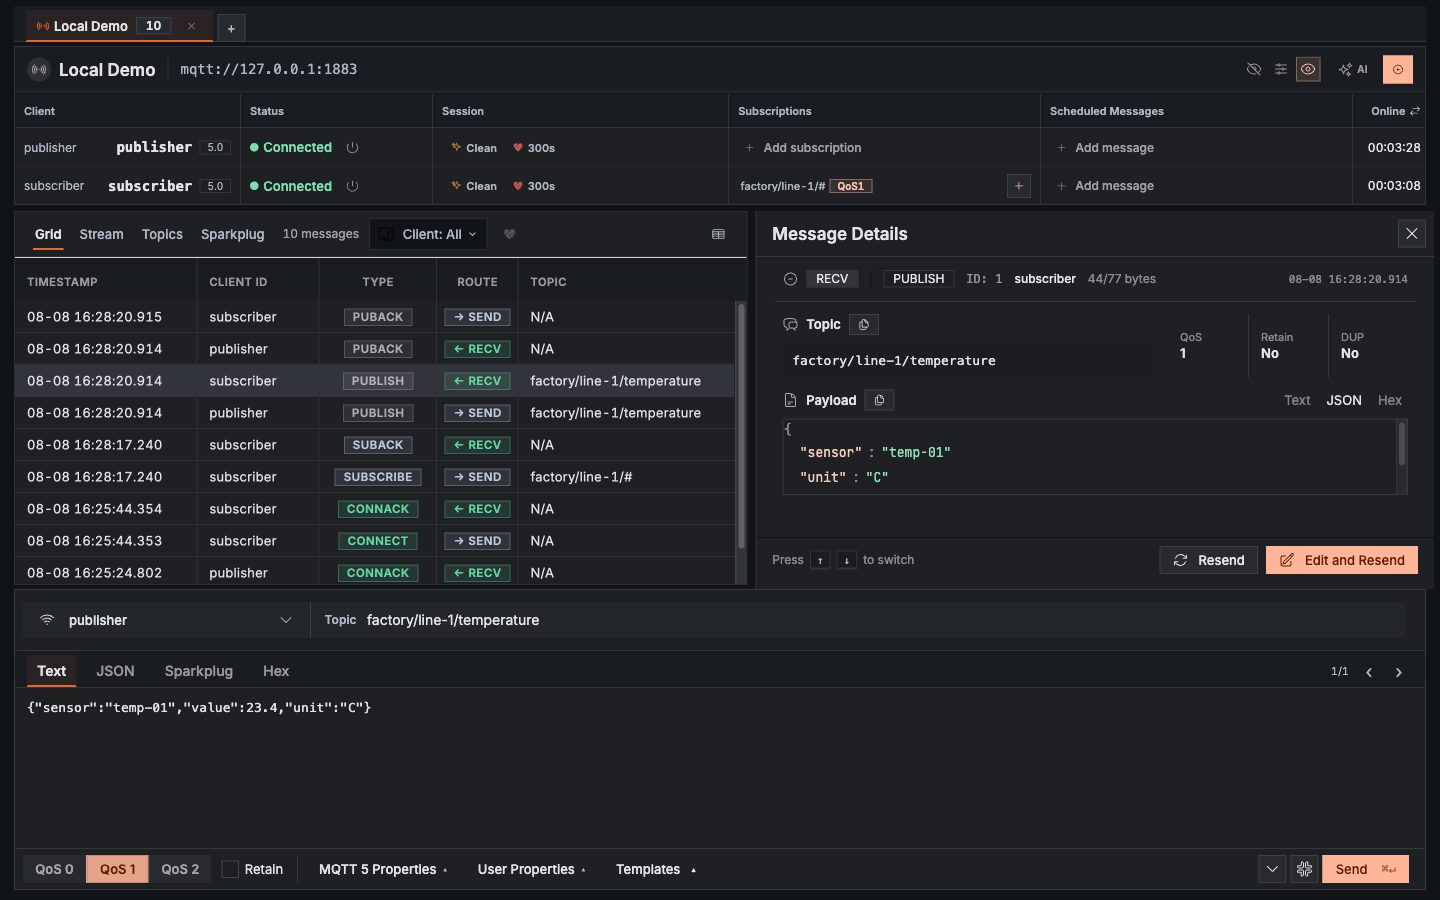Open the AI assistant button
The height and width of the screenshot is (900, 1440).
(x=1353, y=69)
